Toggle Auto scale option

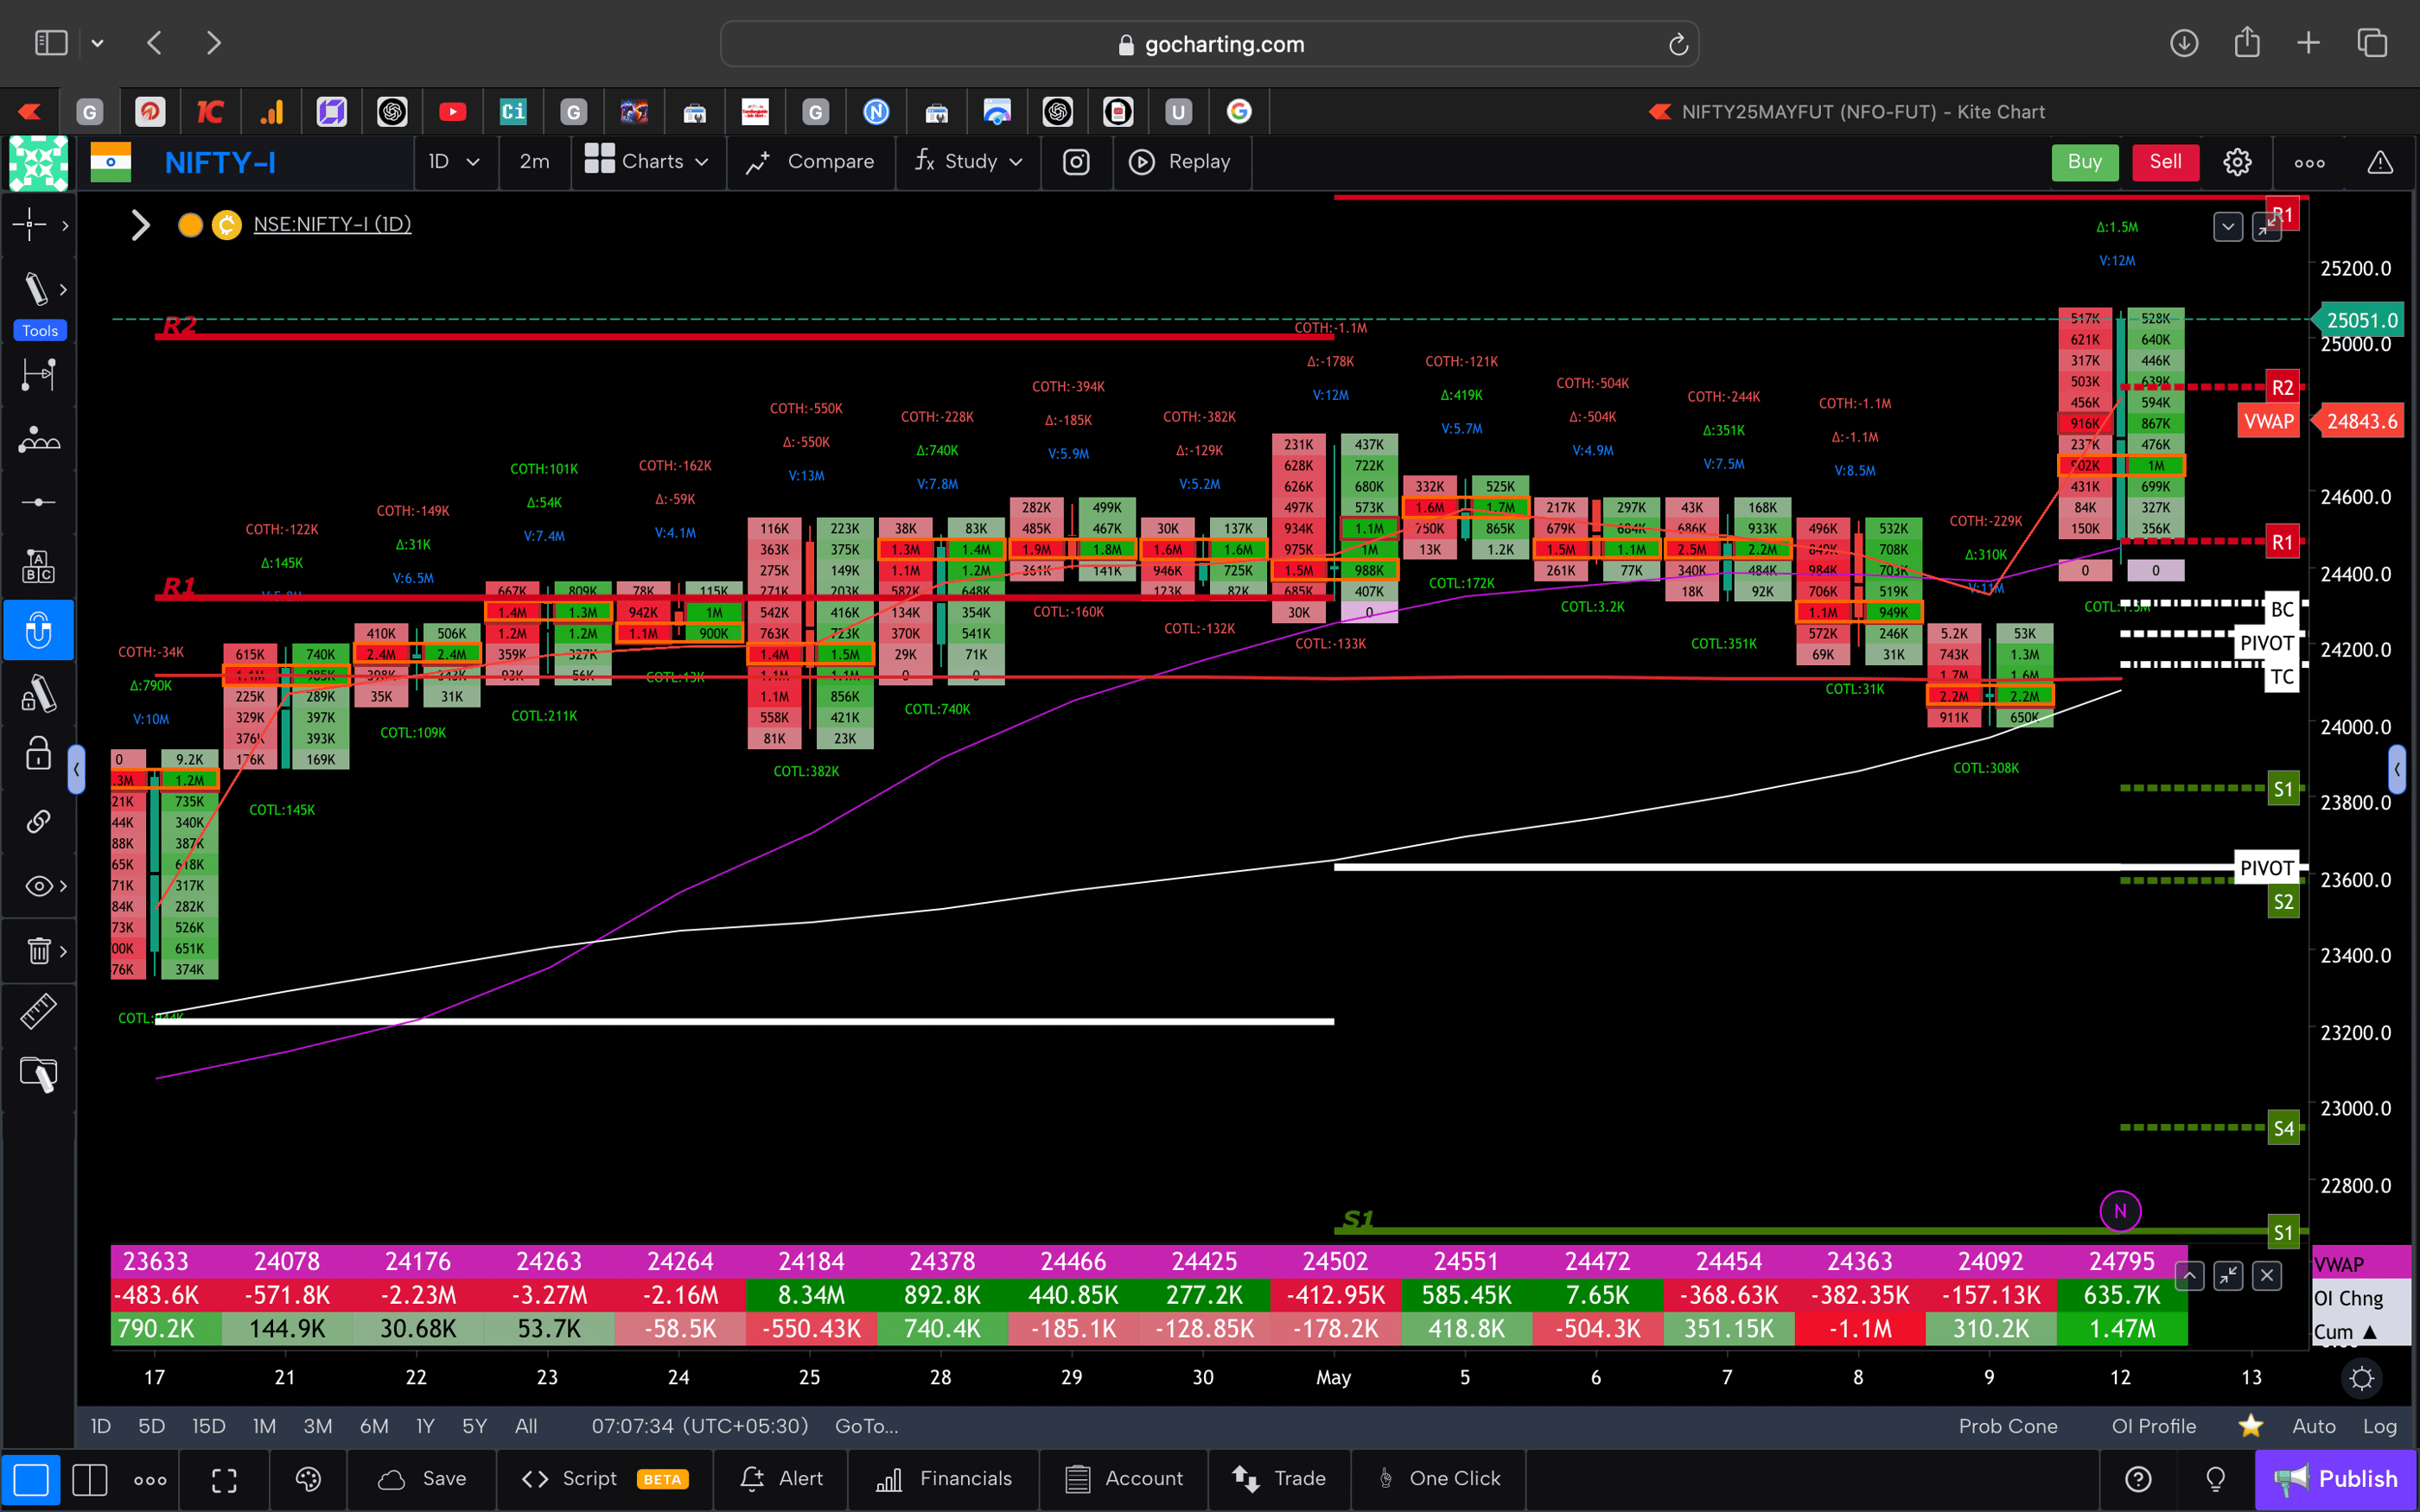[x=2313, y=1426]
